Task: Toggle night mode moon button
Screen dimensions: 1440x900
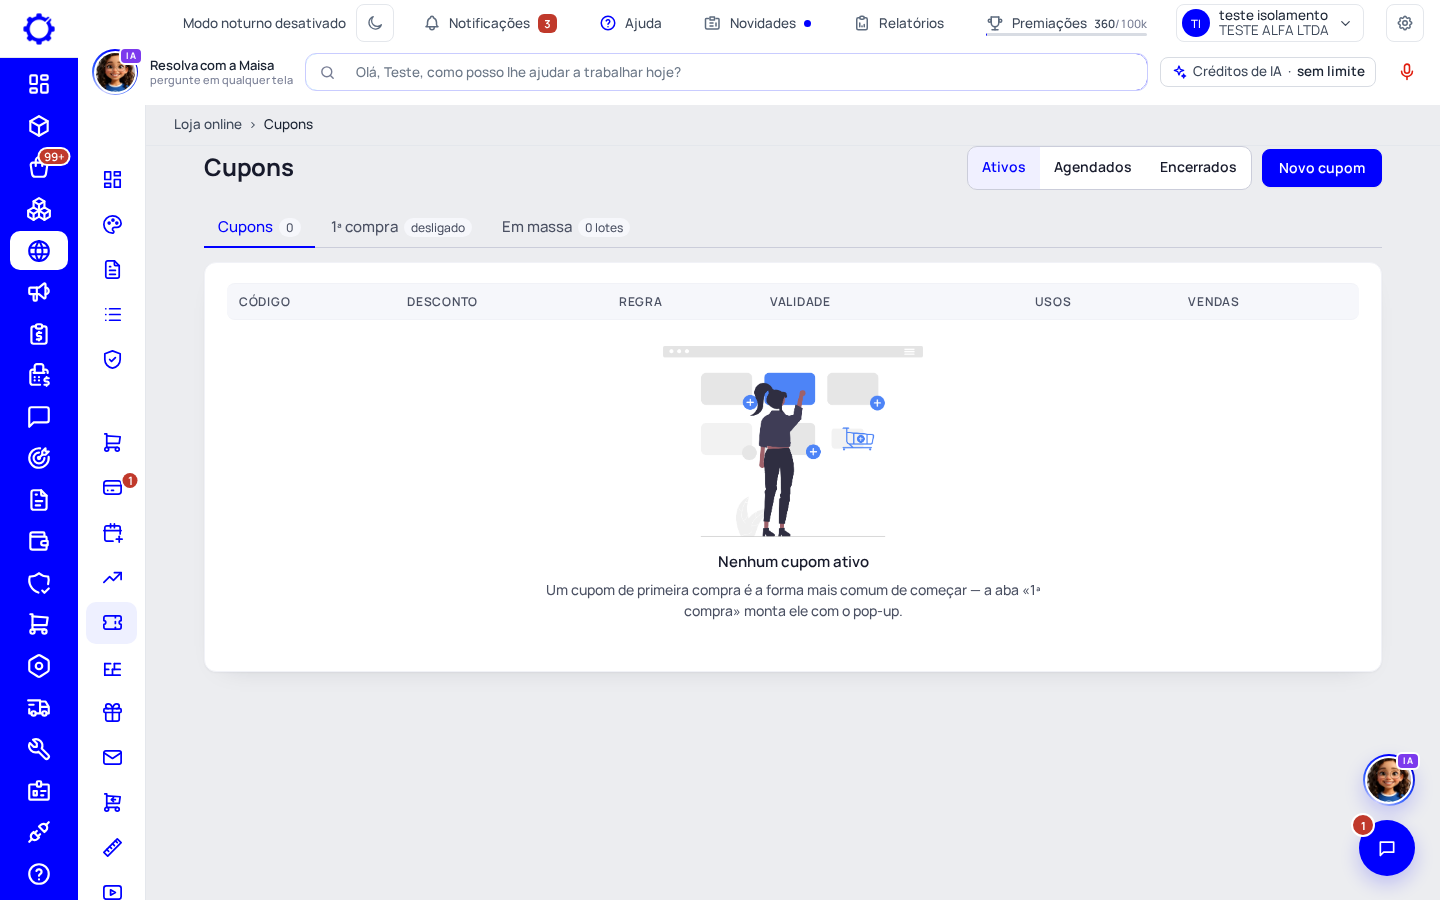Action: tap(375, 23)
